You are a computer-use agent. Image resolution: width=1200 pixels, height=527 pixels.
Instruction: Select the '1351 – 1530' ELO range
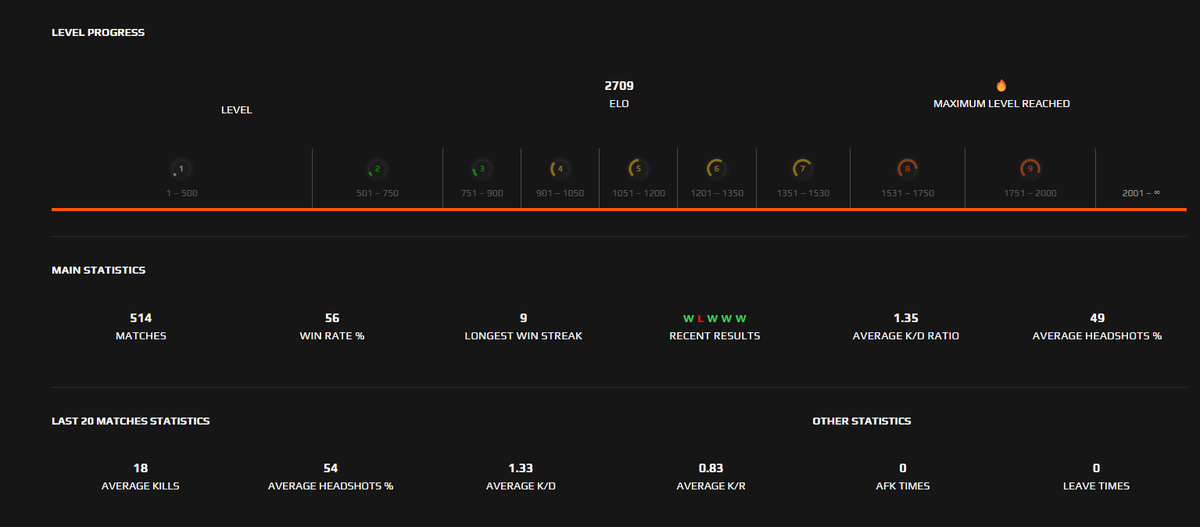point(803,193)
